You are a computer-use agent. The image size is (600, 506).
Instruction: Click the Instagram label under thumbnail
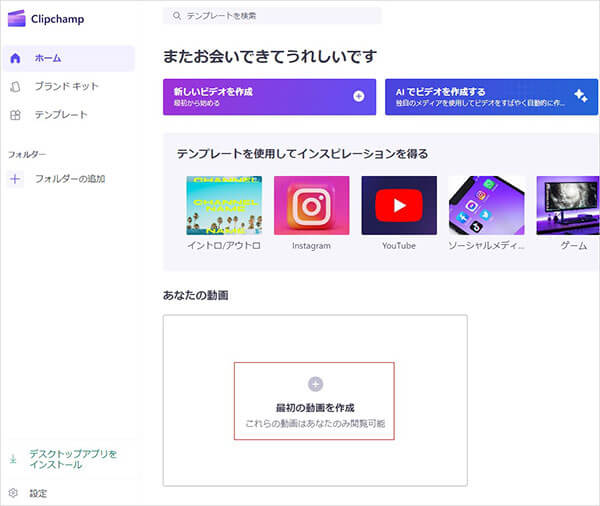click(311, 246)
